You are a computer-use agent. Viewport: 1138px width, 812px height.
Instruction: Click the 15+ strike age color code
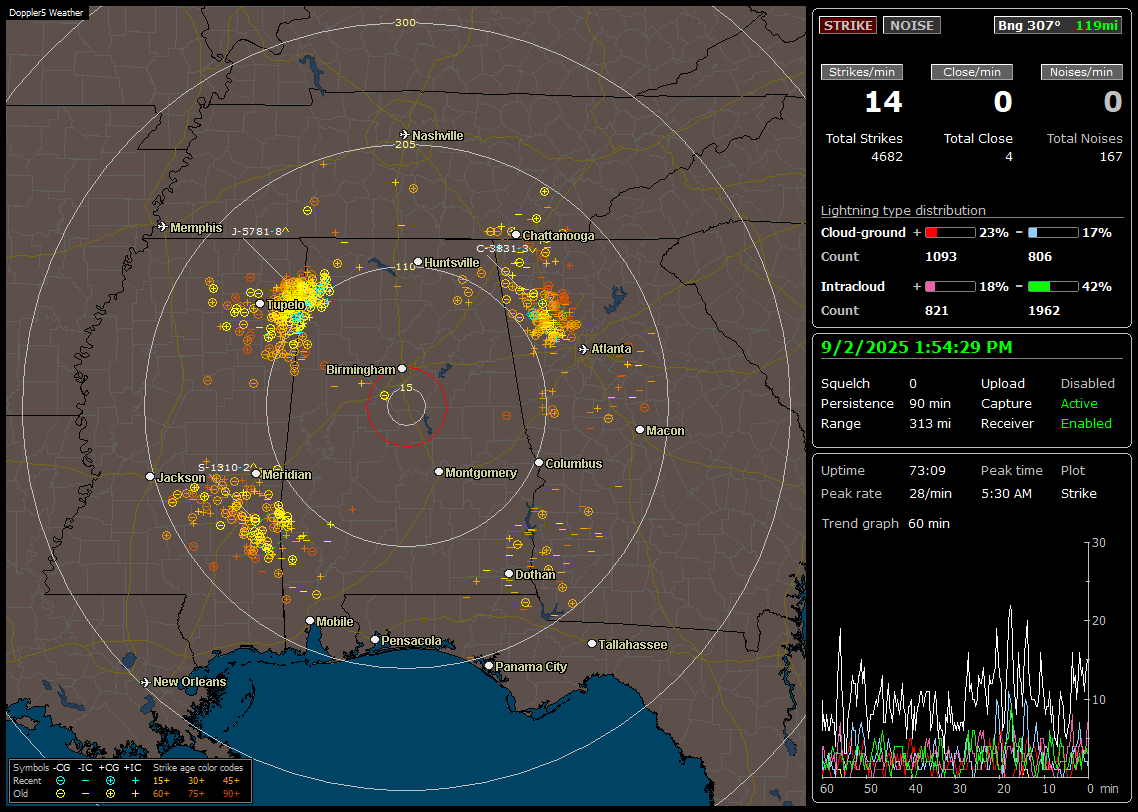(161, 781)
